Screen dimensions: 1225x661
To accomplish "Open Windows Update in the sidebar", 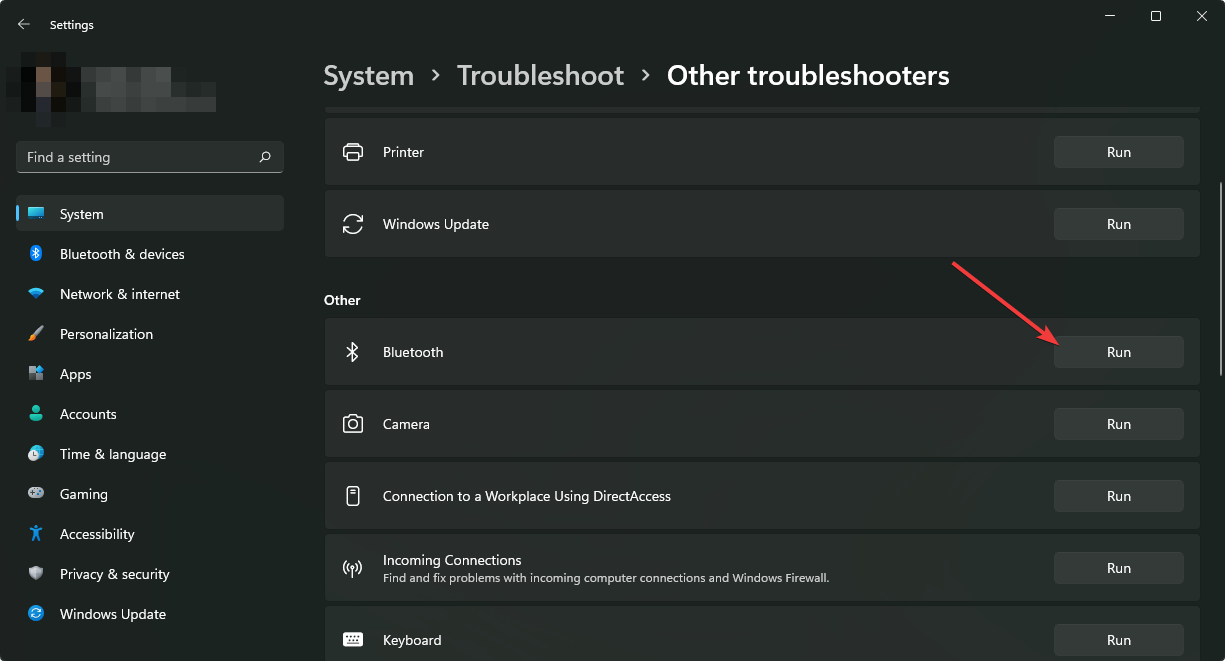I will point(150,614).
